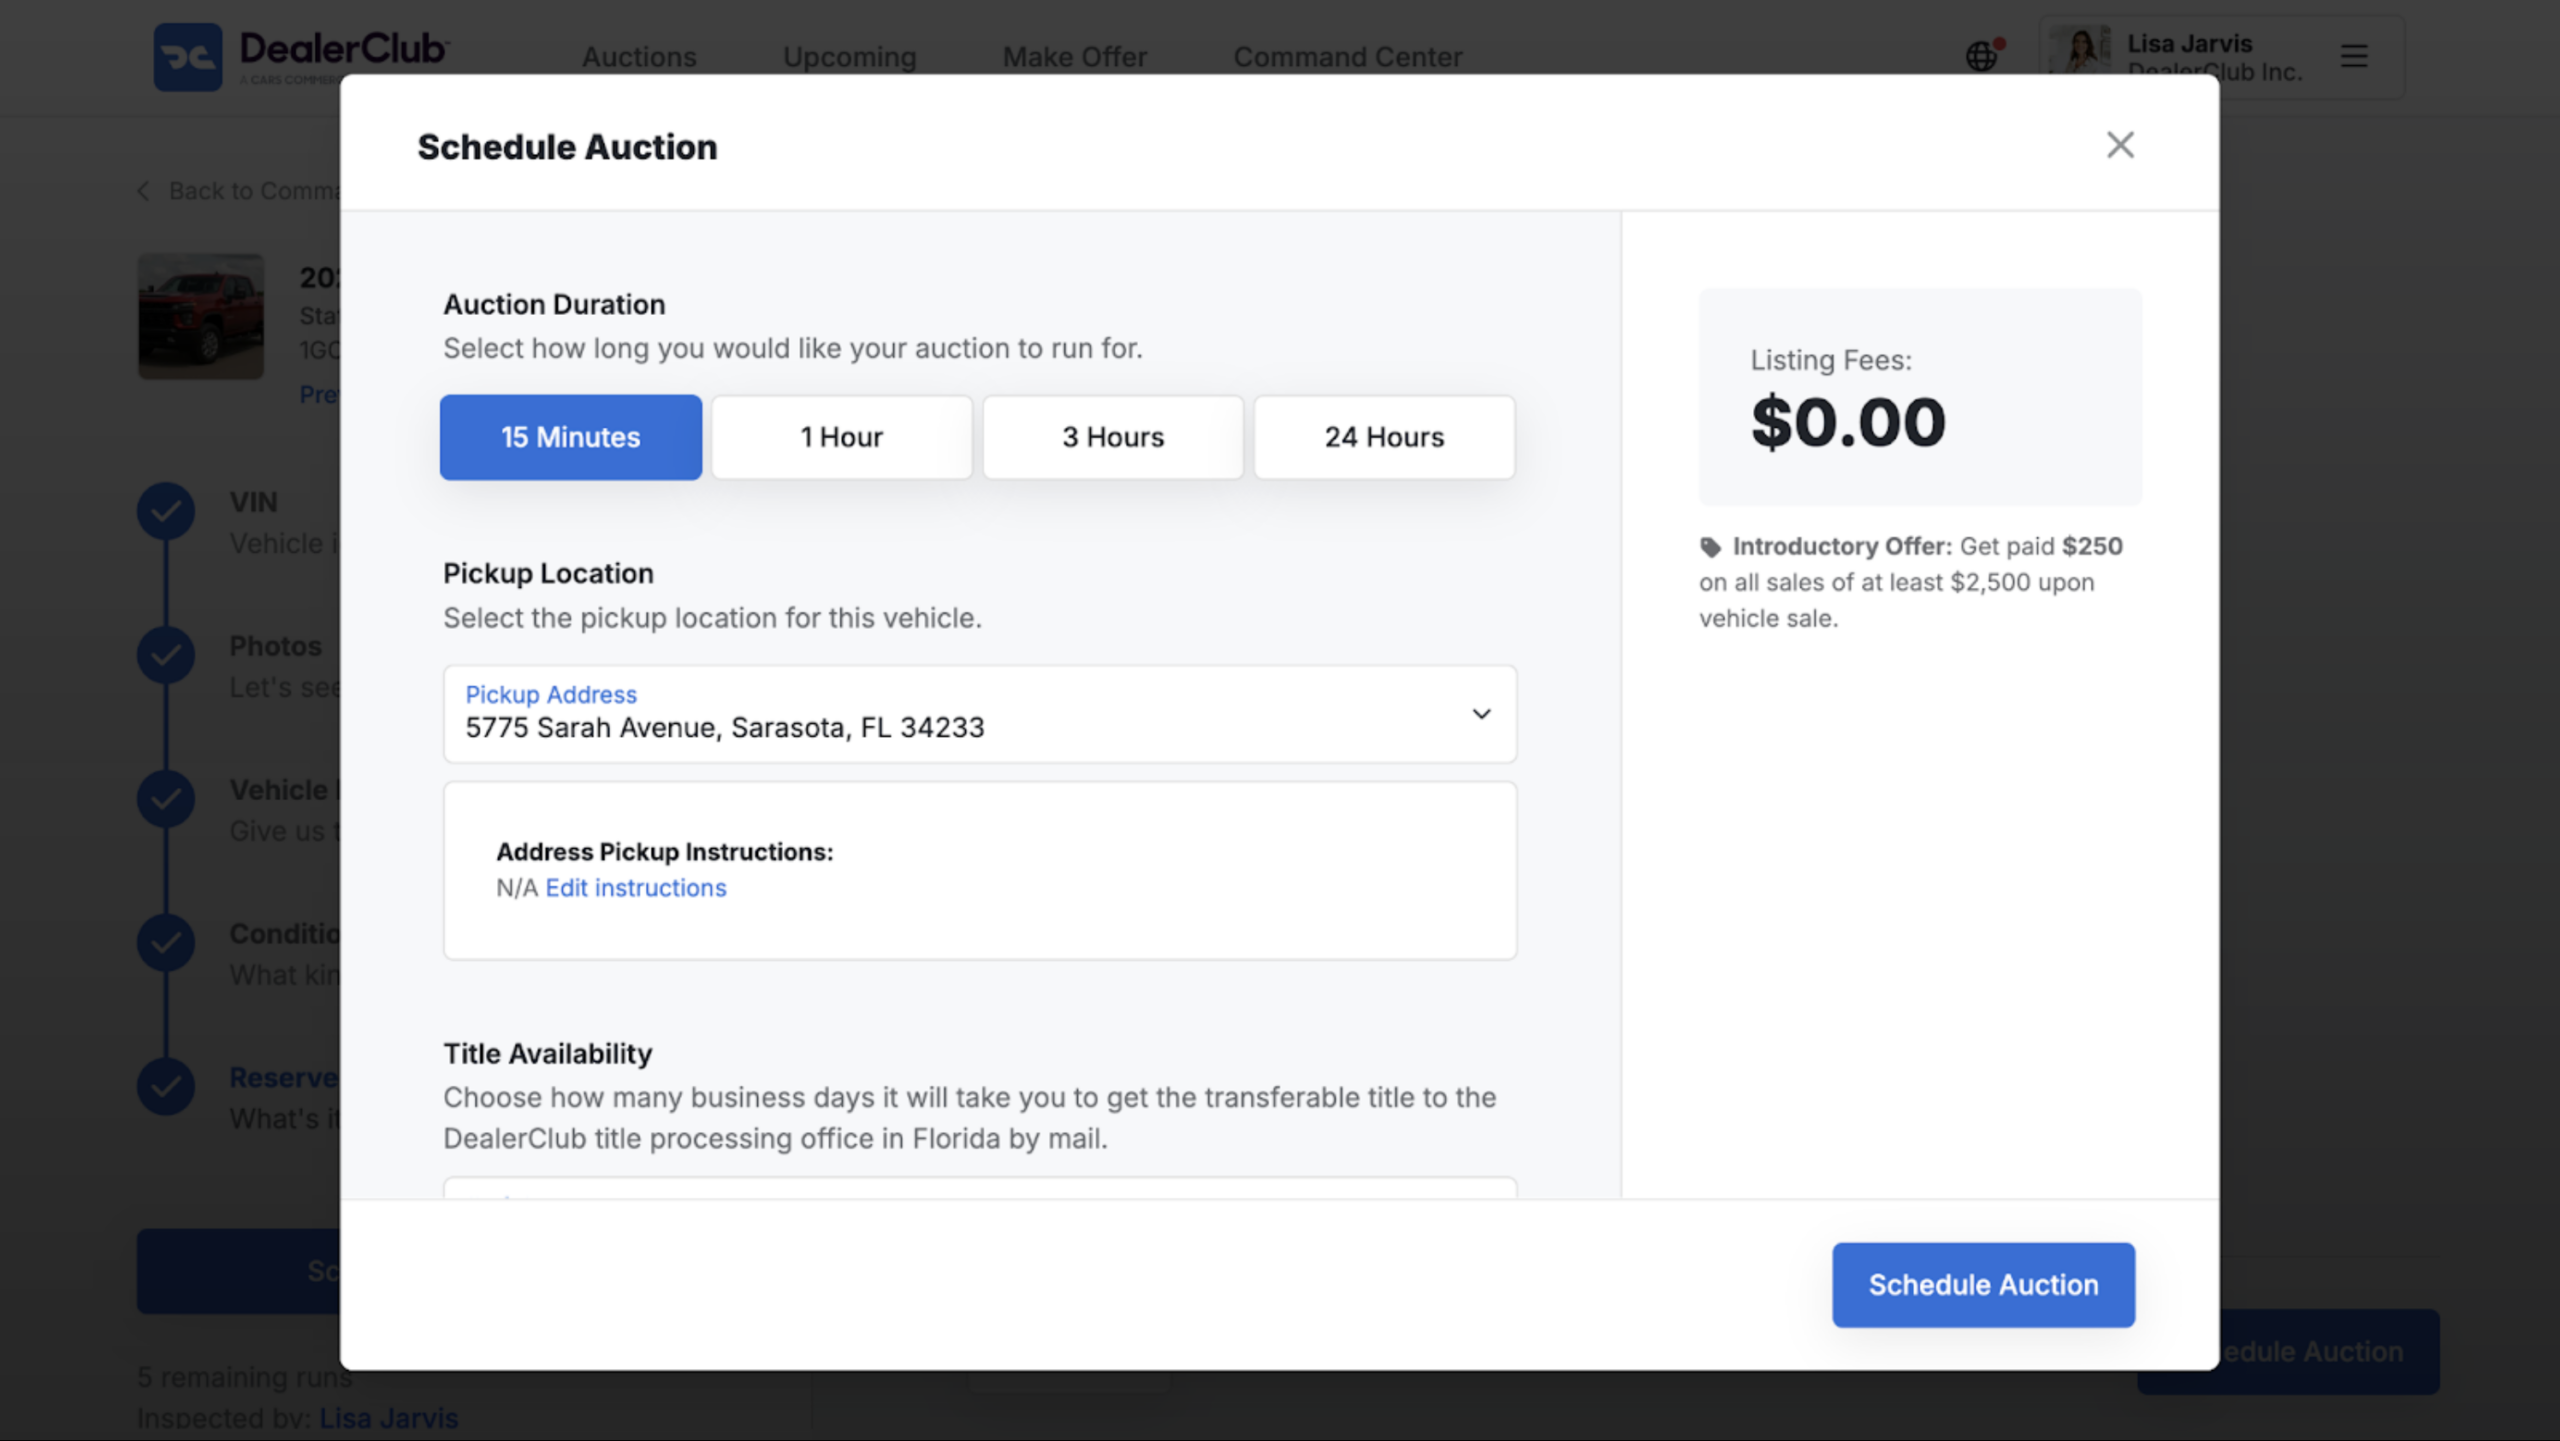This screenshot has width=2560, height=1441.
Task: Click the Auction Duration heading
Action: pos(554,304)
